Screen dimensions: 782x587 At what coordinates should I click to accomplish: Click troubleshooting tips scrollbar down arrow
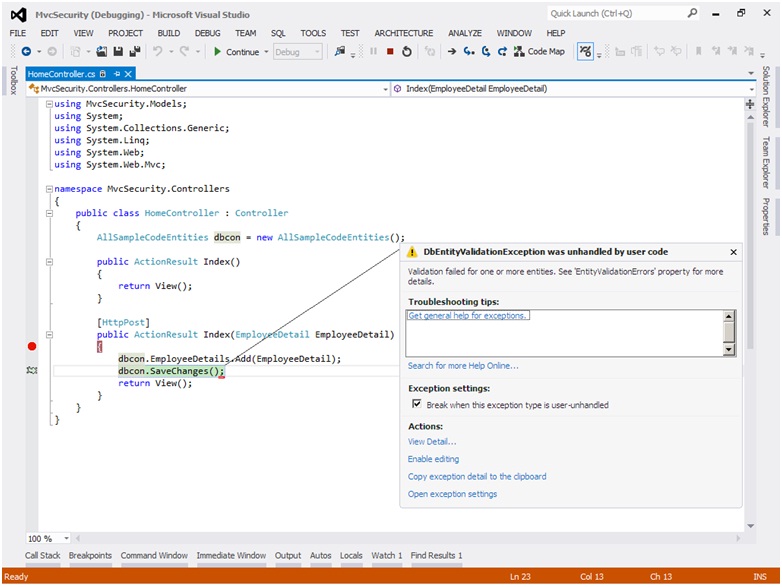tap(729, 350)
